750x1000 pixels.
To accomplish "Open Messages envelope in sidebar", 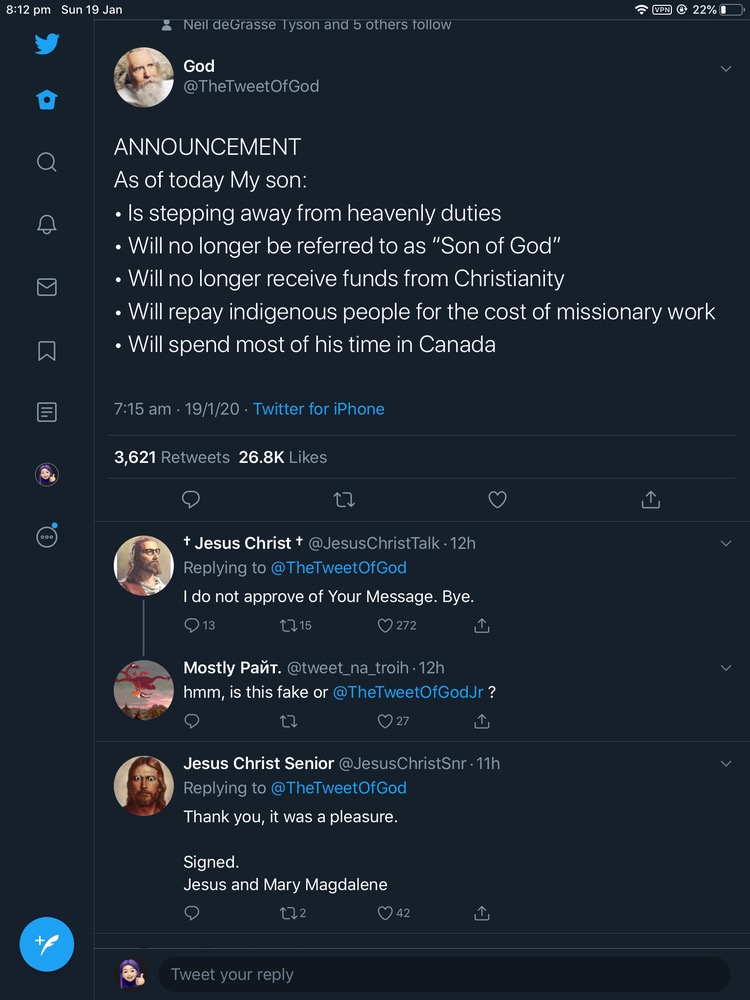I will [47, 287].
